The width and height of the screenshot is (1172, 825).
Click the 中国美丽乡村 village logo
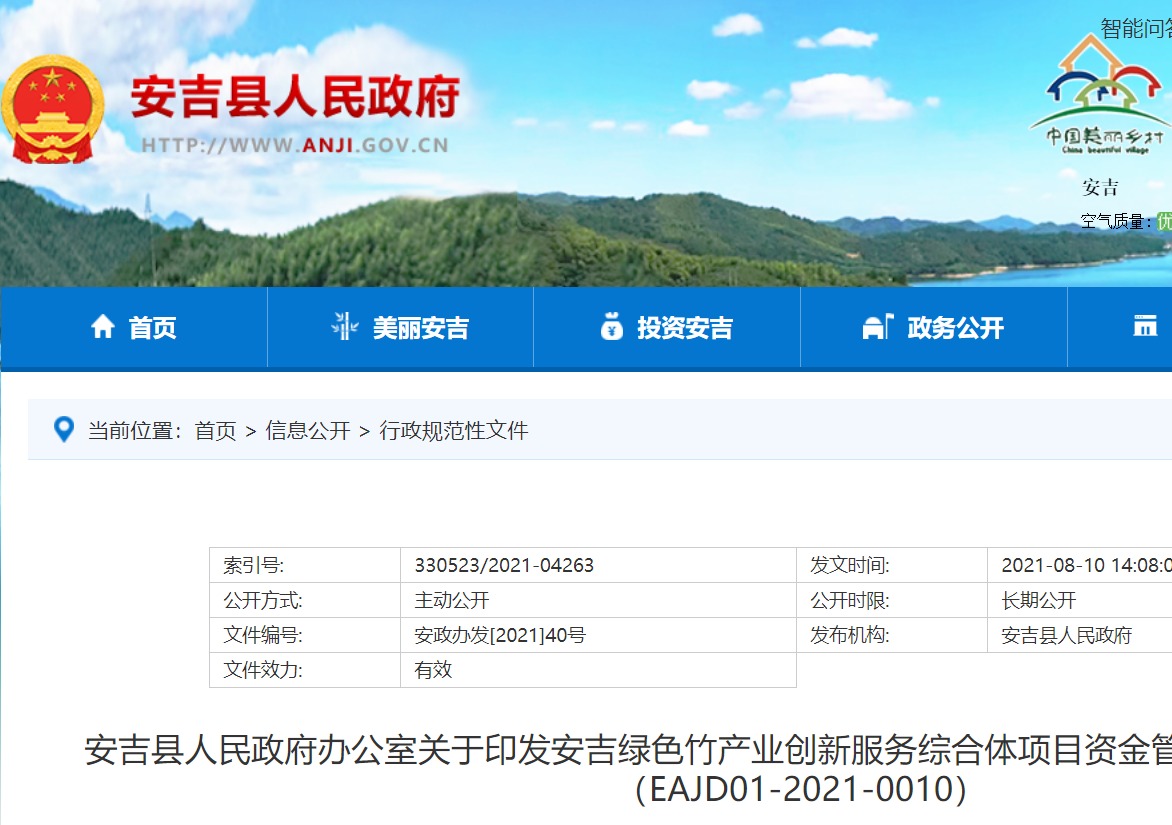1102,96
